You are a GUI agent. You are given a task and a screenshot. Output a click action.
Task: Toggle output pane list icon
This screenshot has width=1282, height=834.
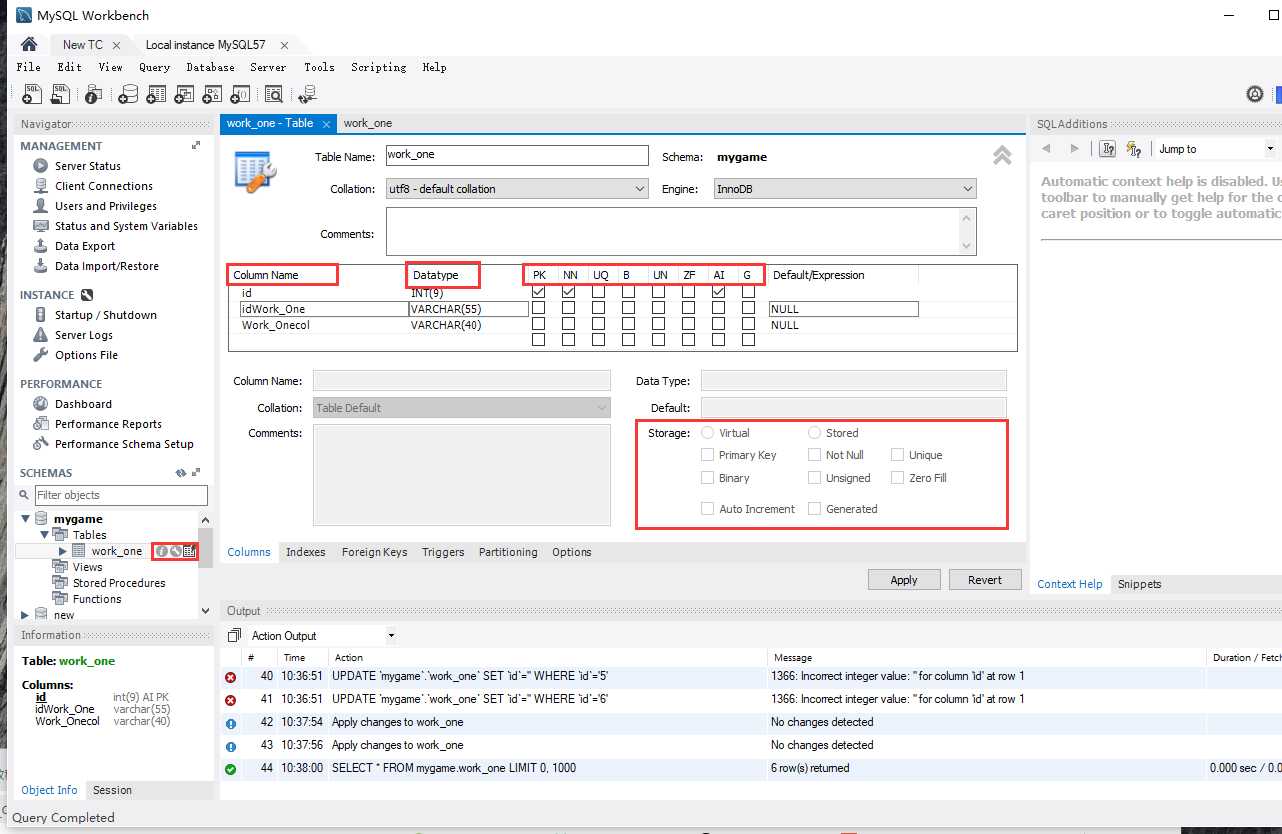click(235, 636)
